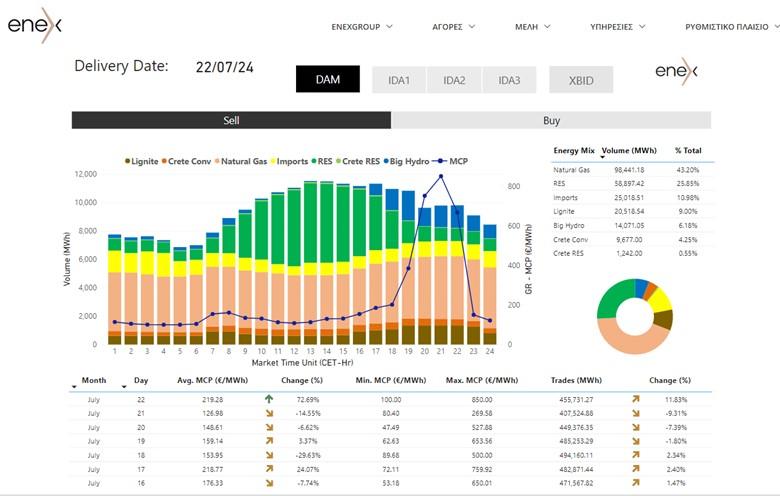Viewport: 780px width, 496px height.
Task: Select the Big Hydro volume 14,071.05
Action: (629, 225)
